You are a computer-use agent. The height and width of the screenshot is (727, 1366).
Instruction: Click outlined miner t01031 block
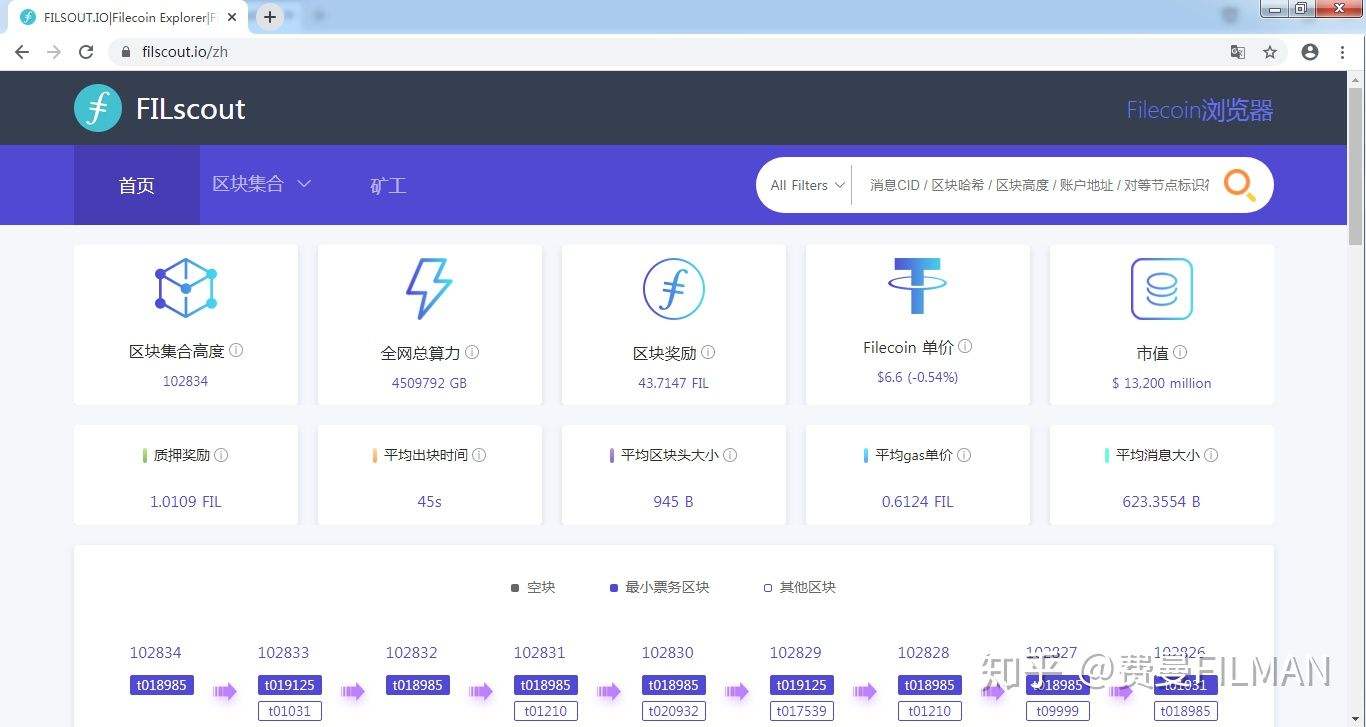290,711
